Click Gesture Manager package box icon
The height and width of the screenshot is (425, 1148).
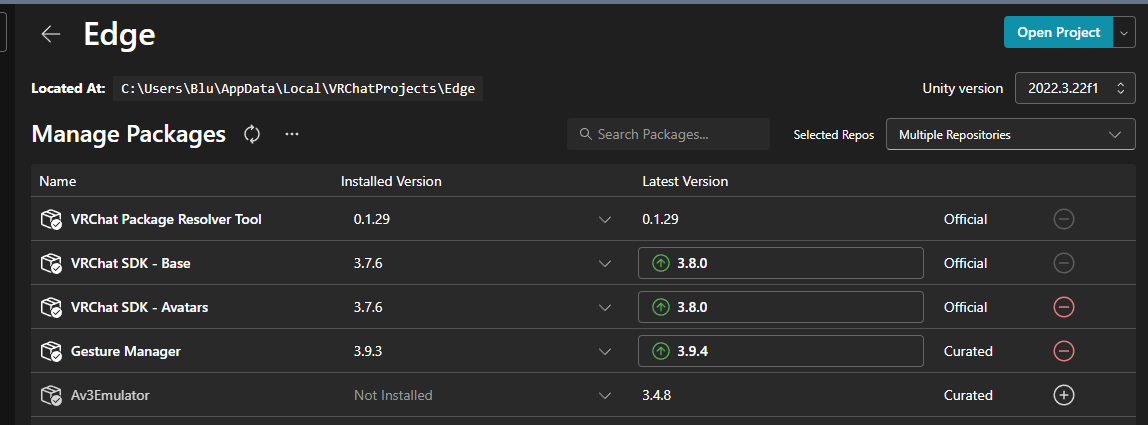pos(51,351)
